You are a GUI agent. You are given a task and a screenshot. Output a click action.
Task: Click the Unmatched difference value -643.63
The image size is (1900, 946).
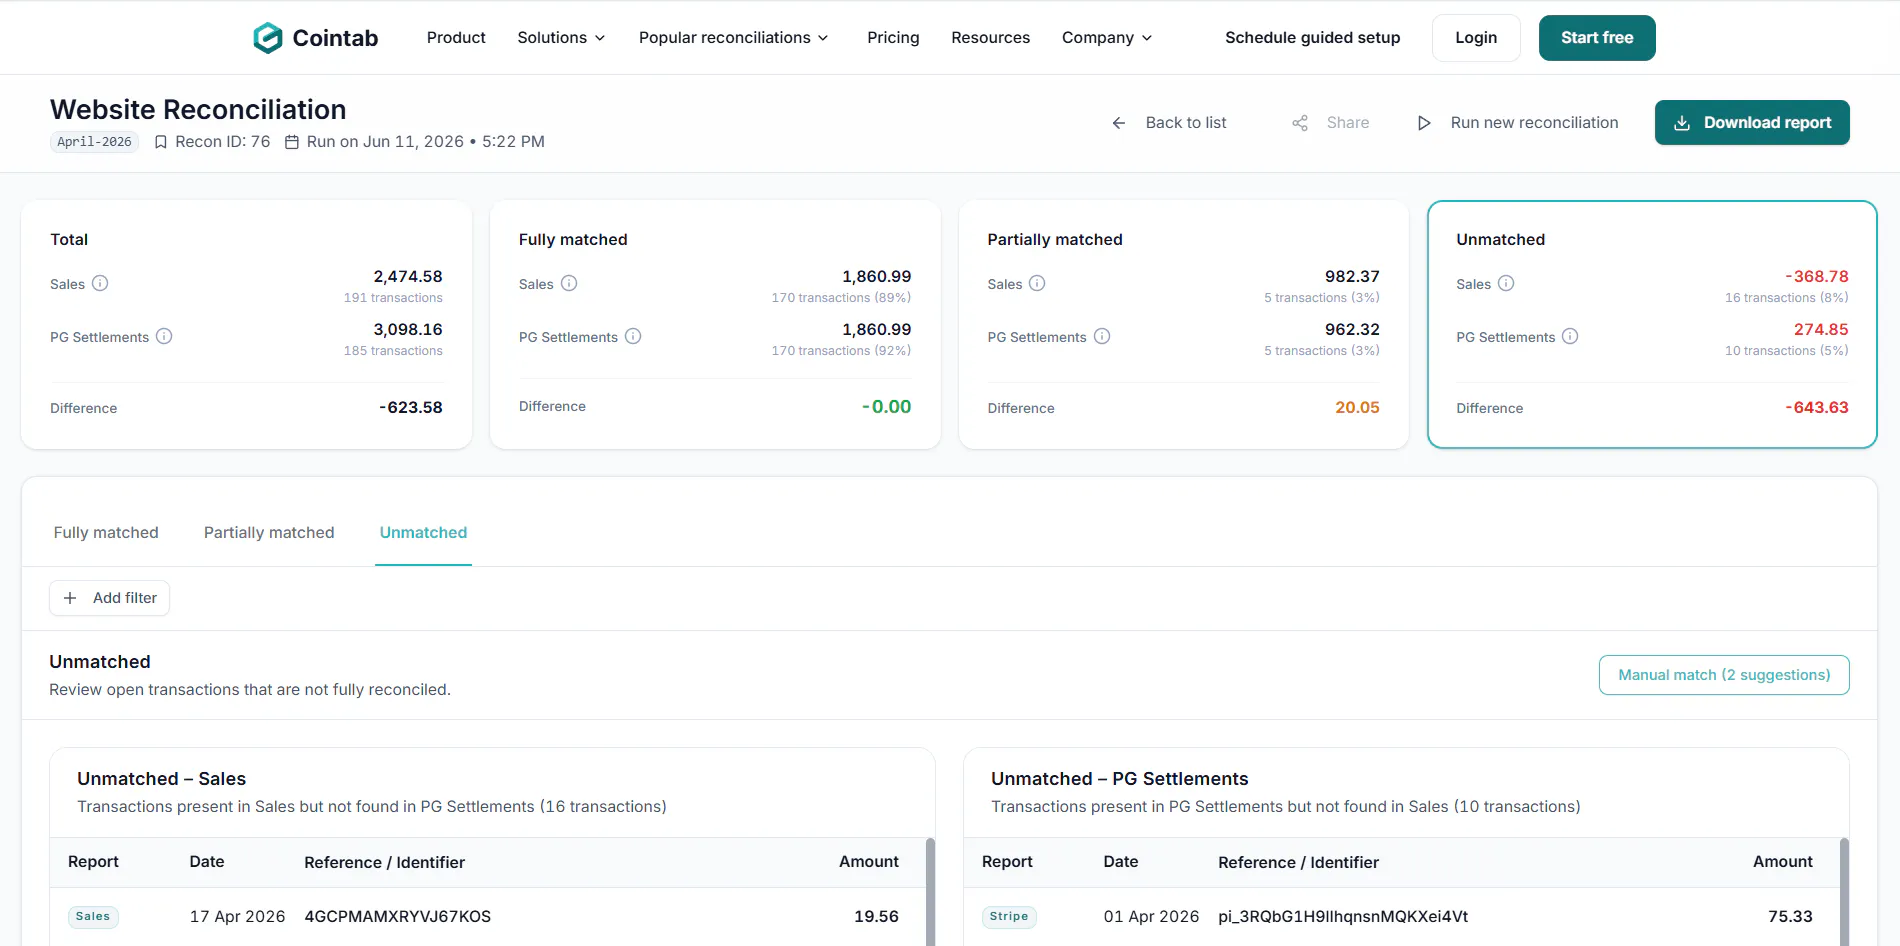point(1817,408)
